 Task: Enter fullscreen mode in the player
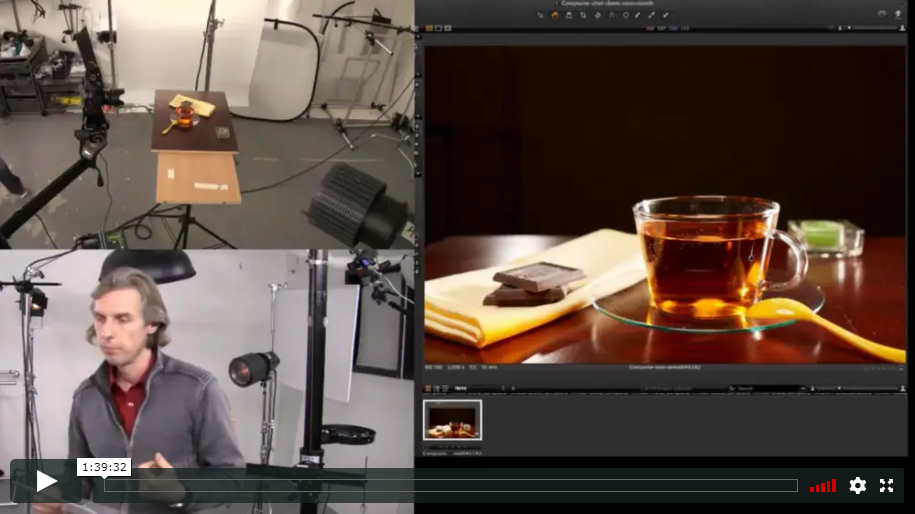click(x=886, y=485)
